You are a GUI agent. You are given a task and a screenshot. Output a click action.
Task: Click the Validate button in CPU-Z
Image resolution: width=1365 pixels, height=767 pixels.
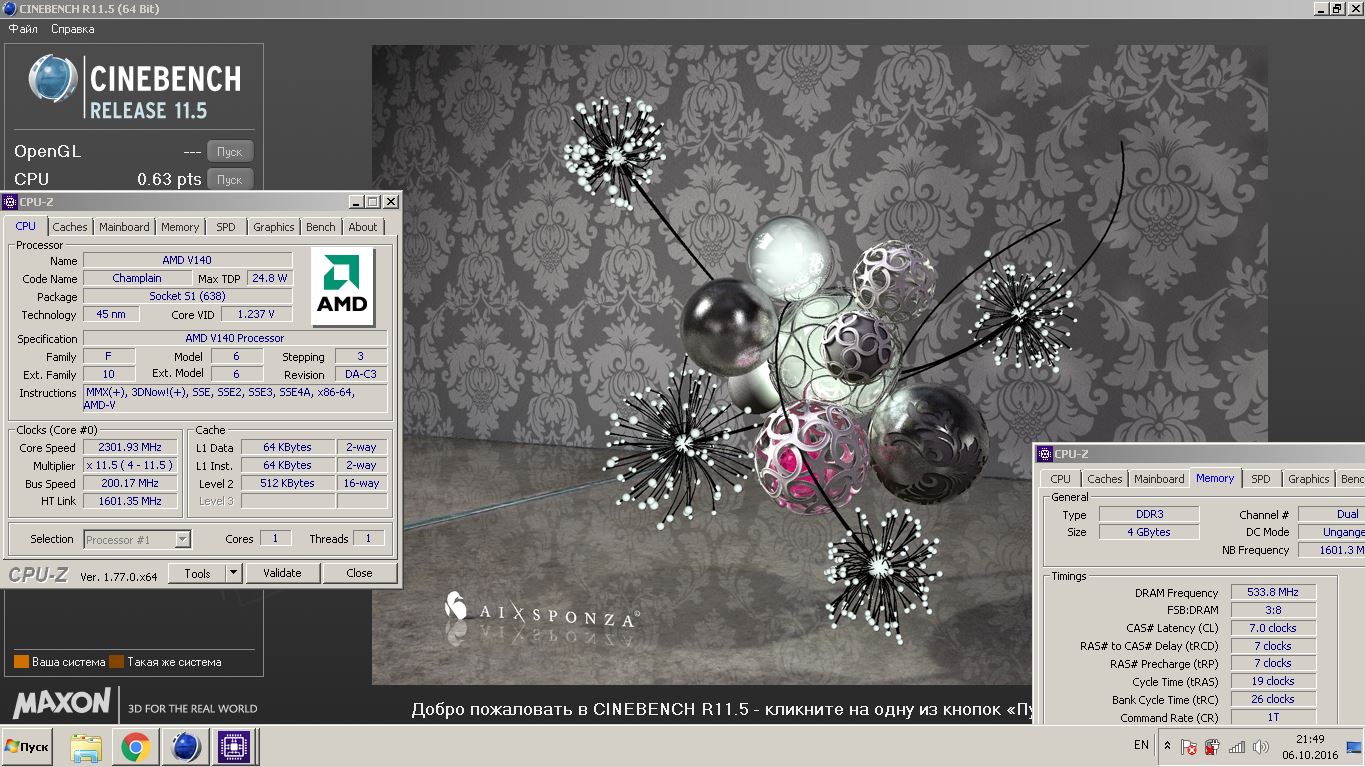(282, 573)
